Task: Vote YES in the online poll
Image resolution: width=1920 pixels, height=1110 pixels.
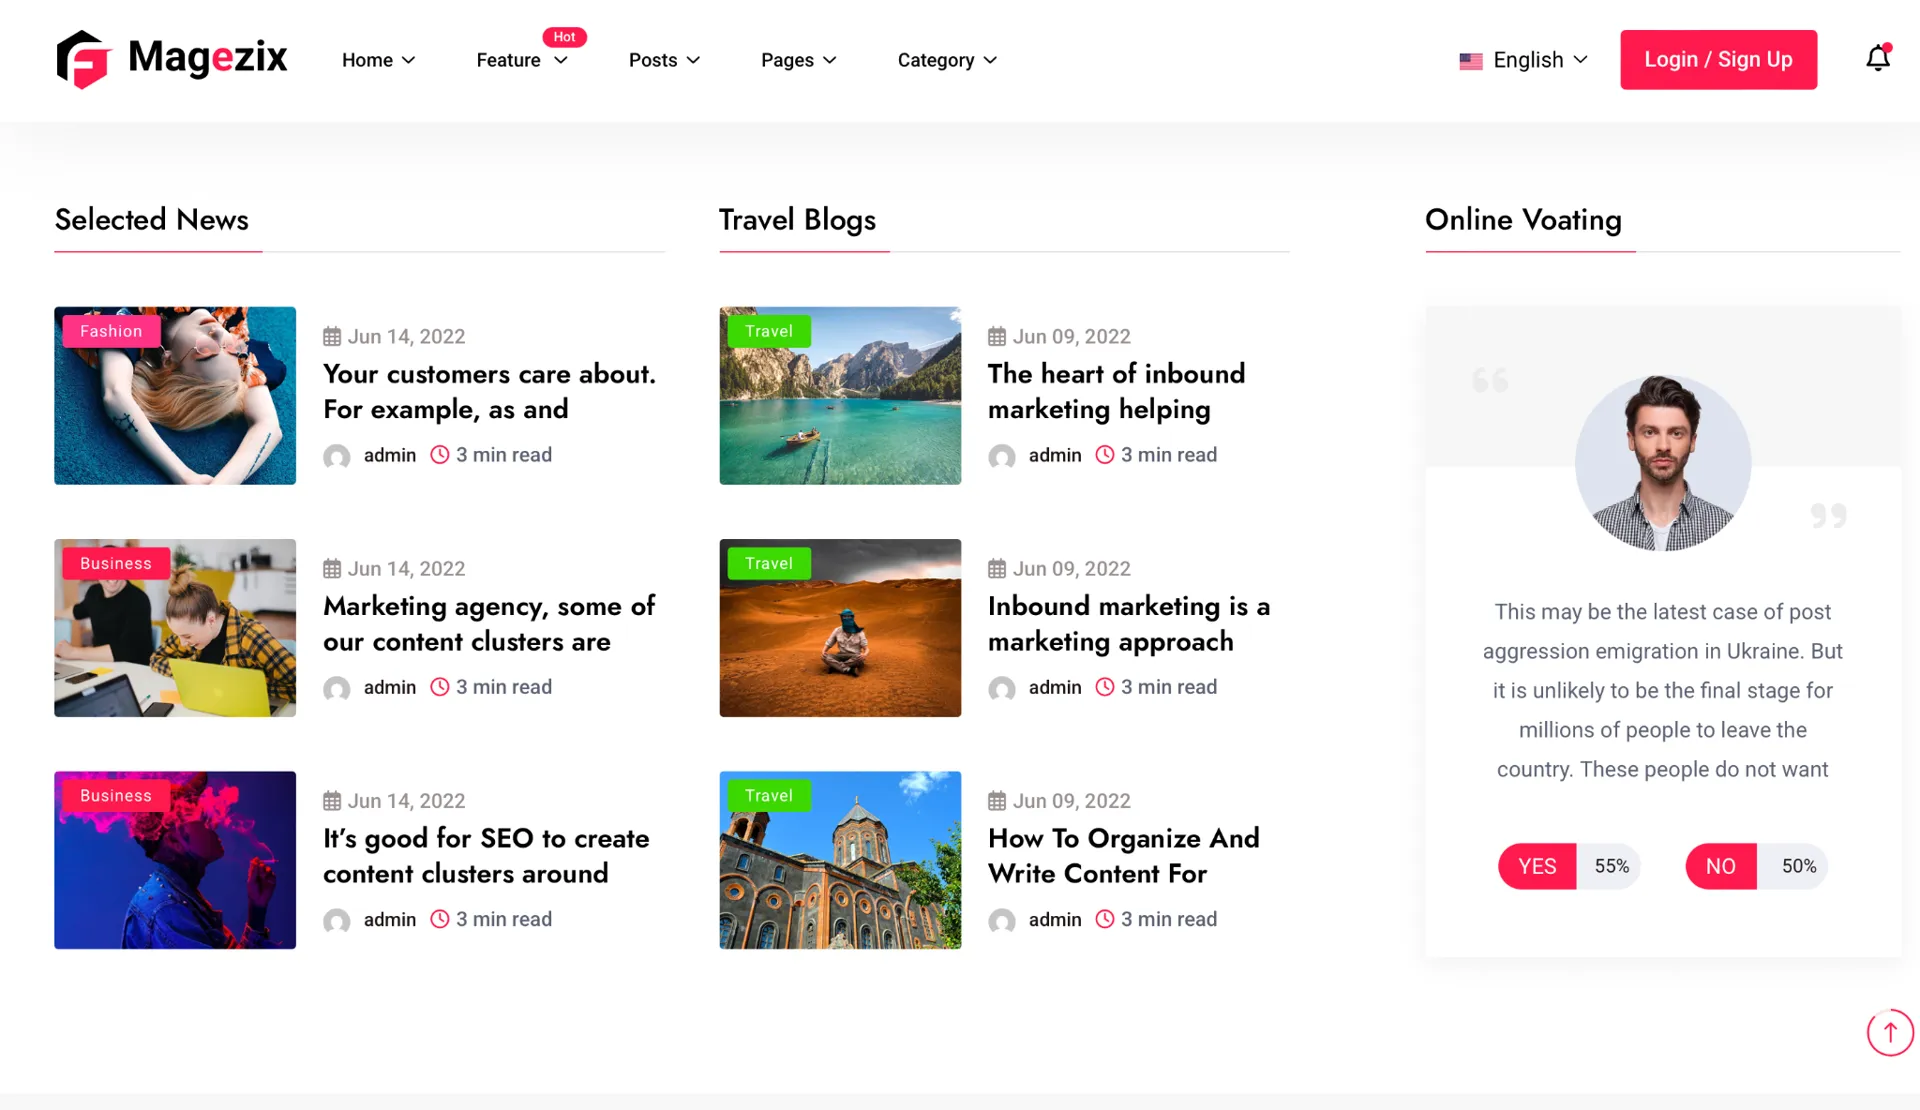Action: tap(1537, 866)
